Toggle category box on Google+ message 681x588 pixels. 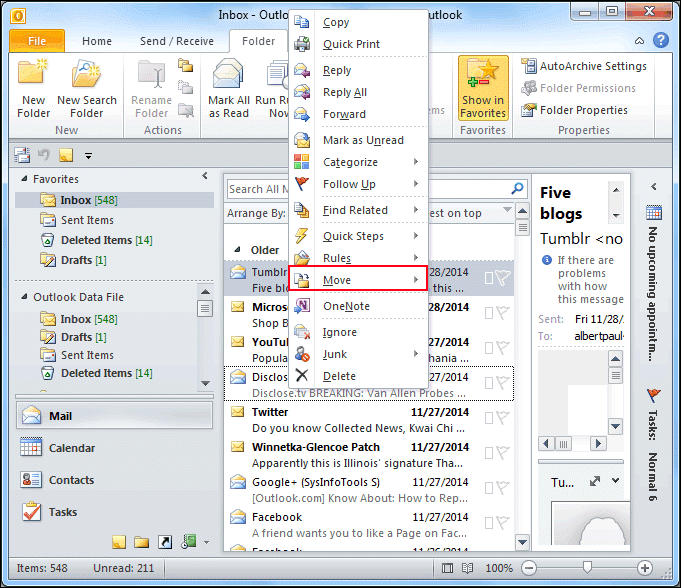489,488
